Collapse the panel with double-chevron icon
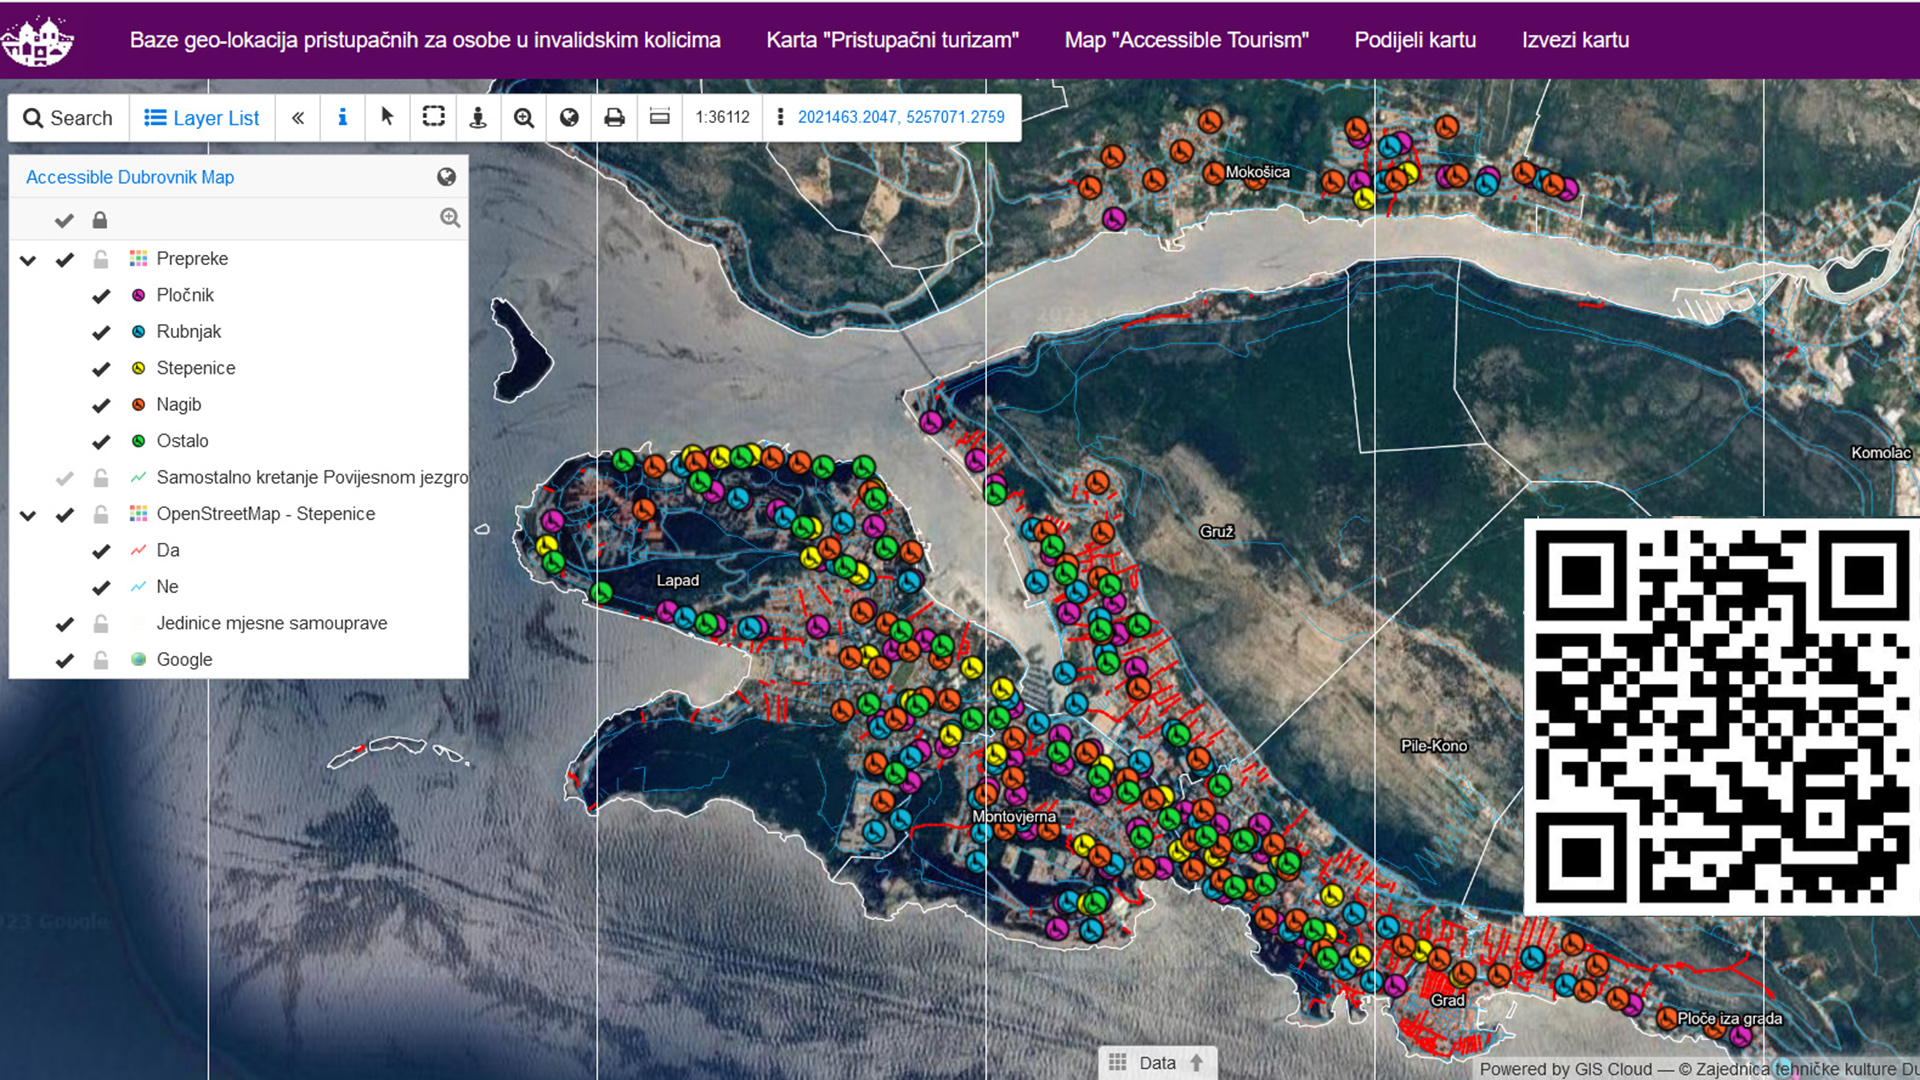This screenshot has height=1080, width=1920. click(x=297, y=118)
